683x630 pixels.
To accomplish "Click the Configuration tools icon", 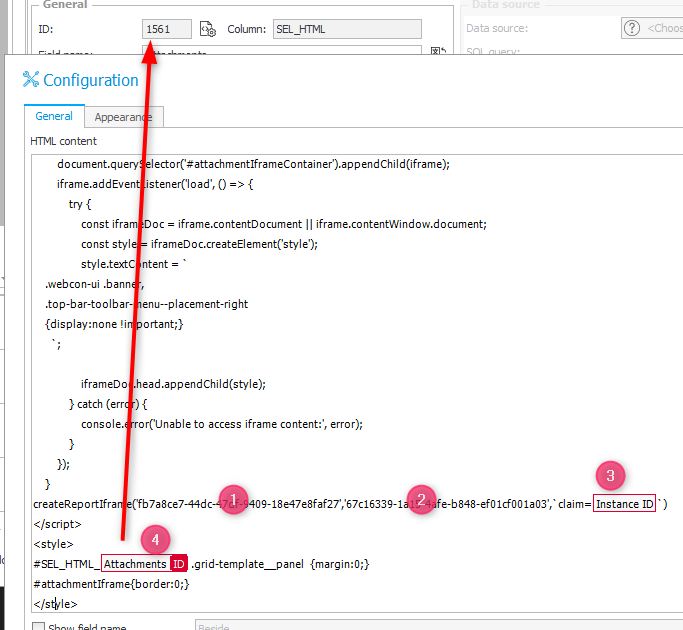I will point(31,79).
